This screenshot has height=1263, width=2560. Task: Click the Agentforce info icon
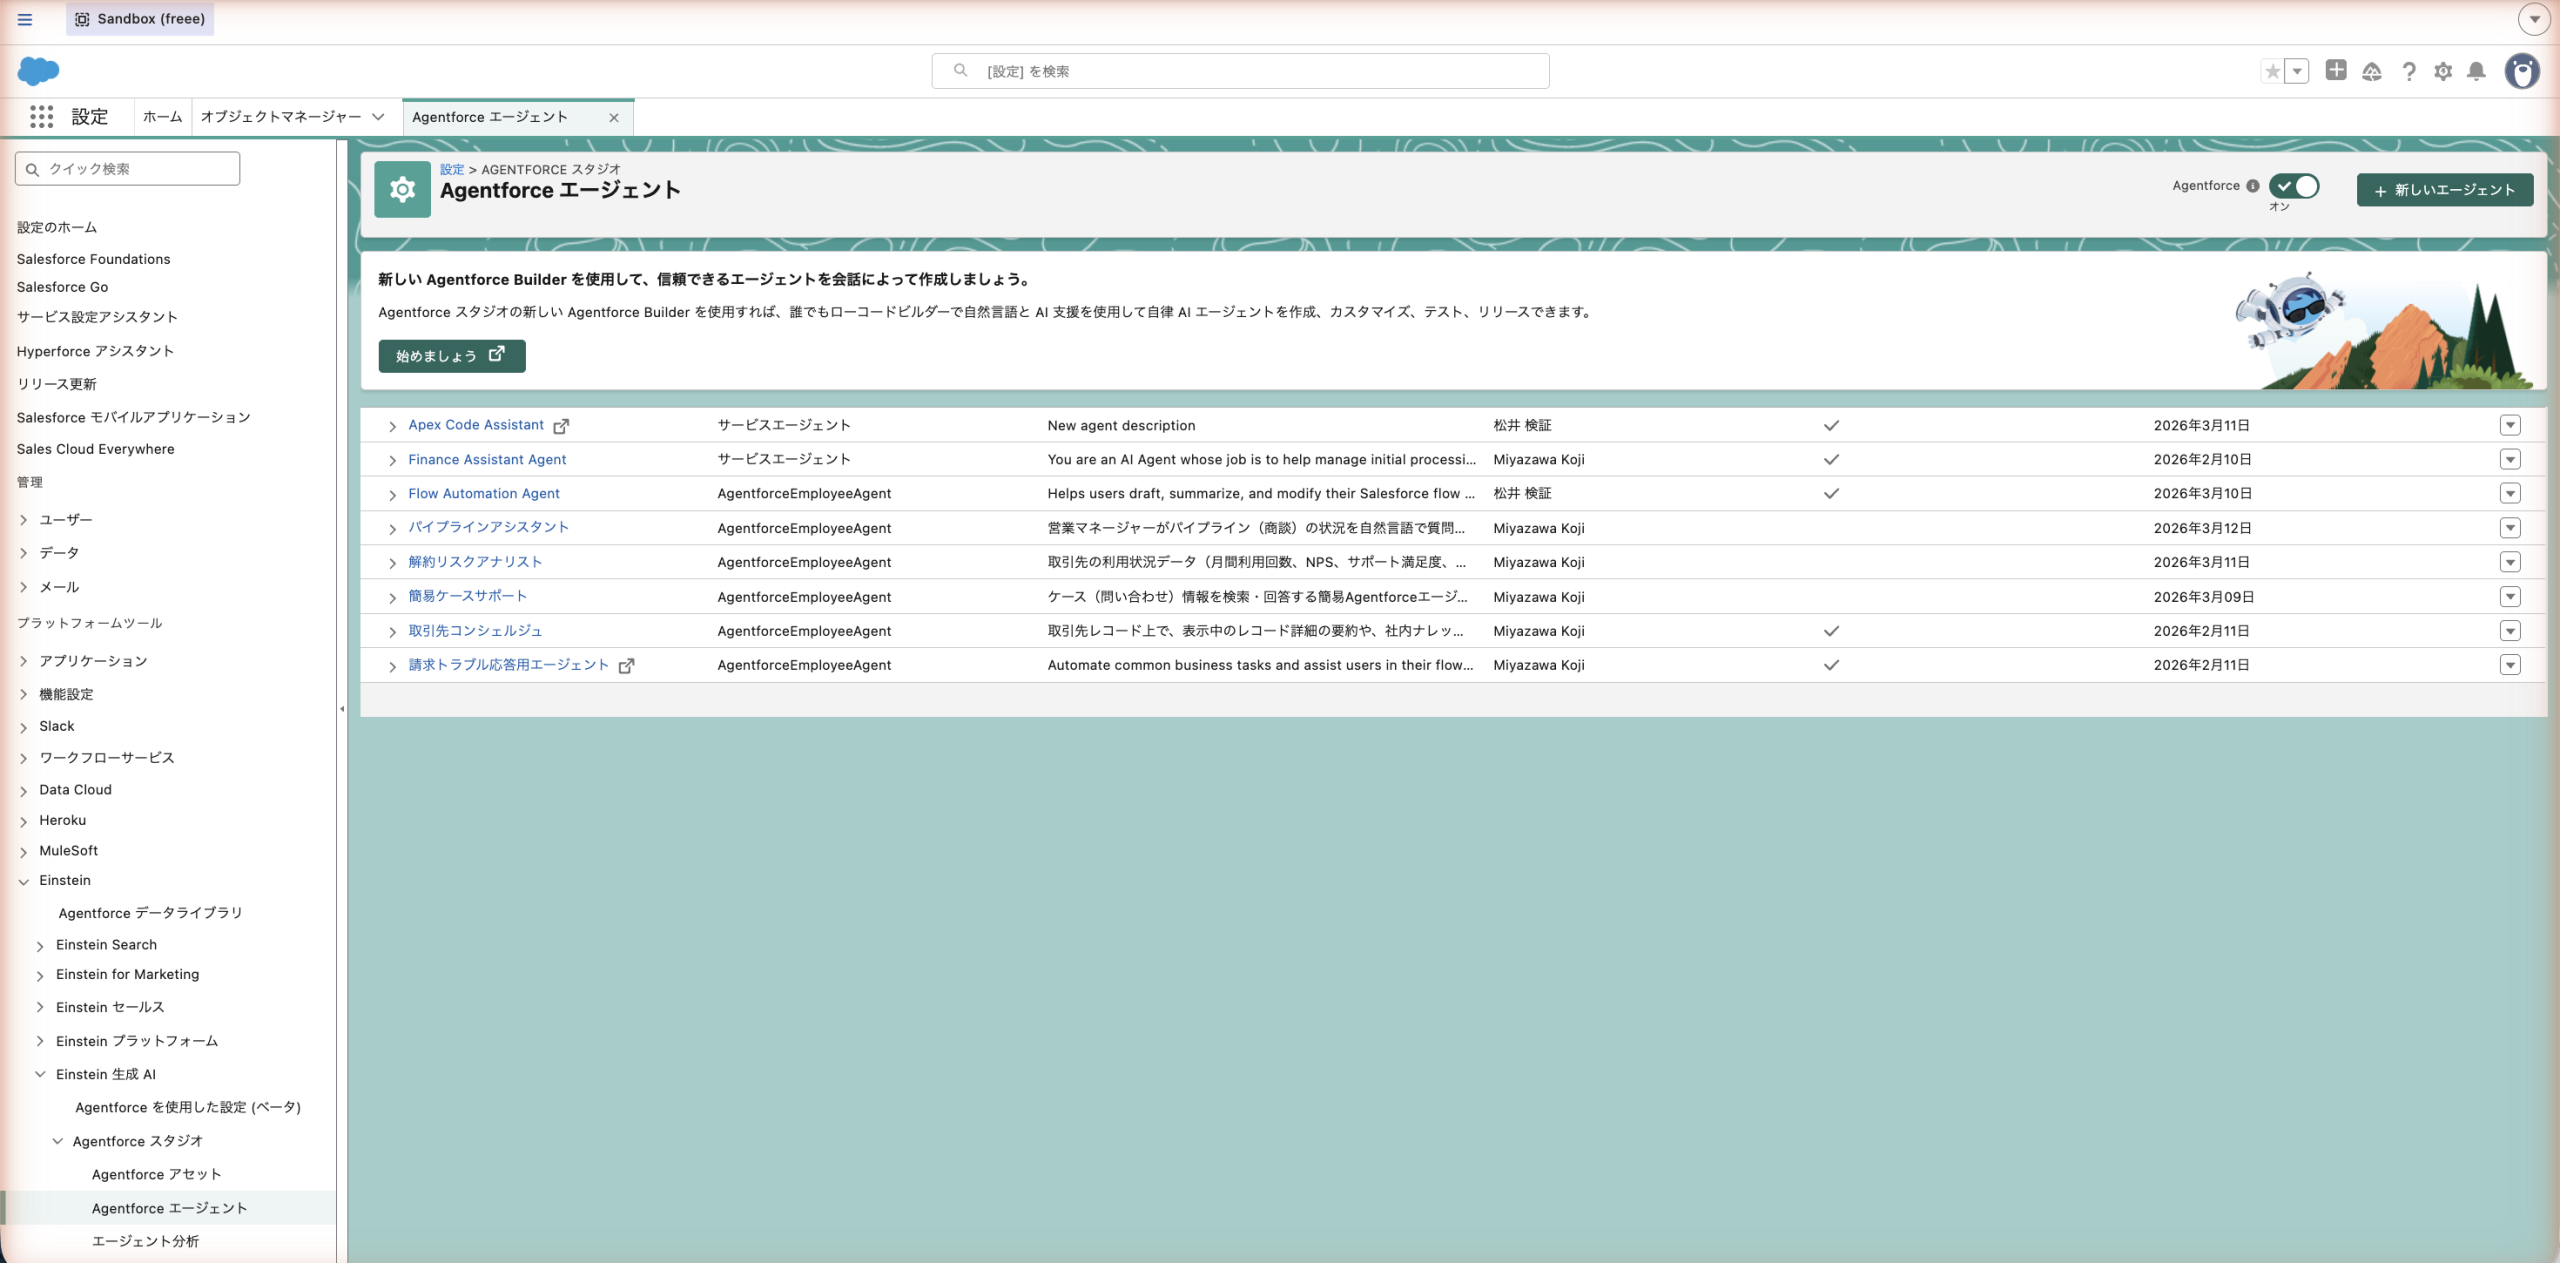click(x=2253, y=186)
